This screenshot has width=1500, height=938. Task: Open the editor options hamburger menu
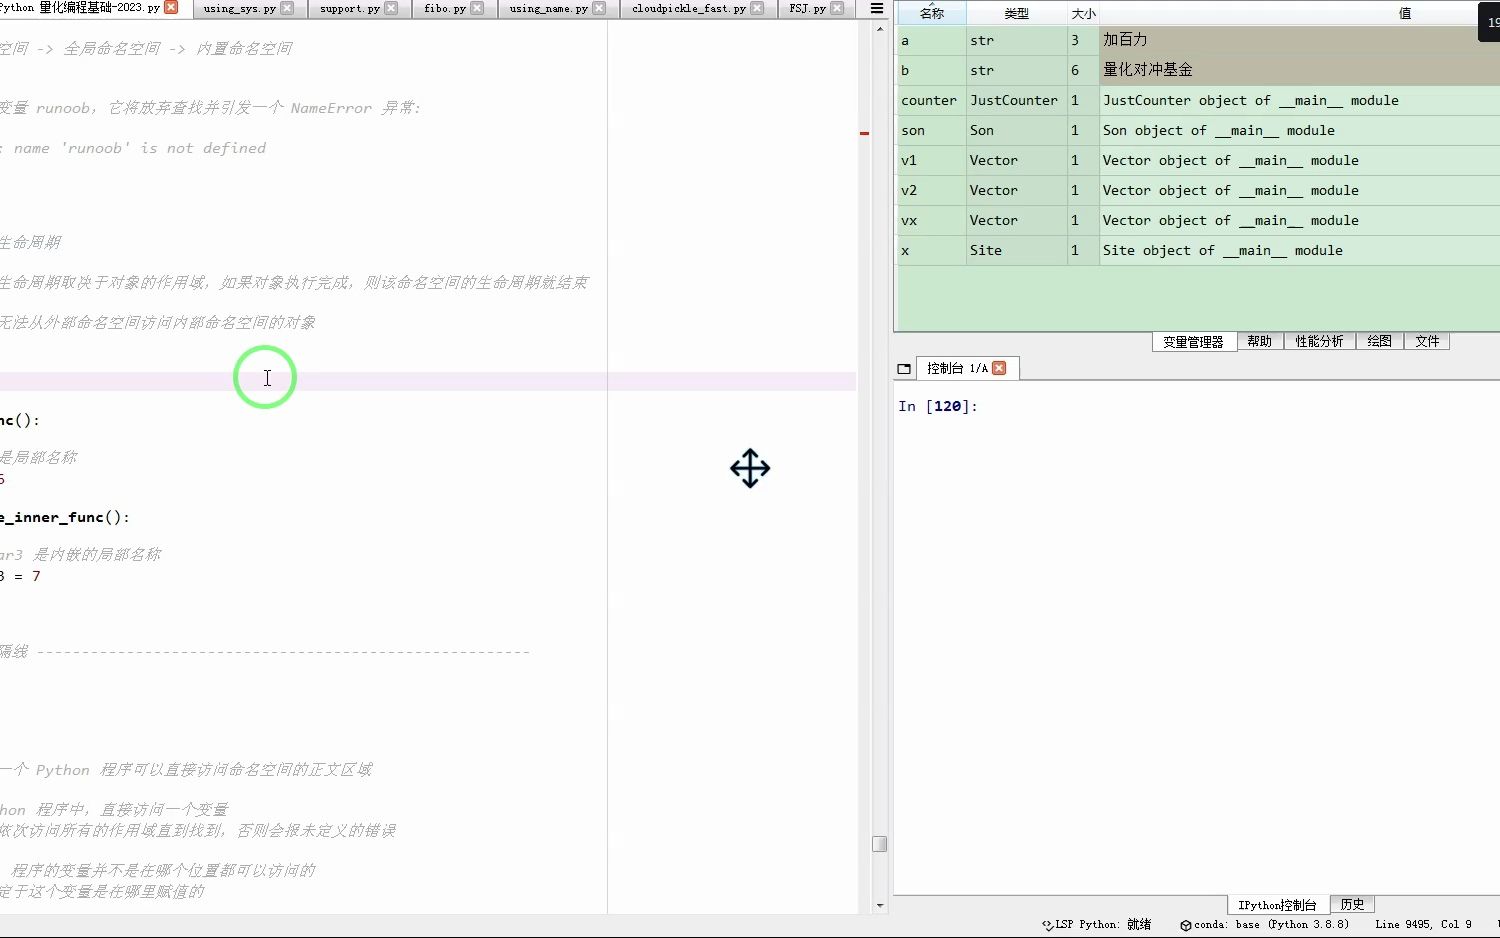pos(877,8)
